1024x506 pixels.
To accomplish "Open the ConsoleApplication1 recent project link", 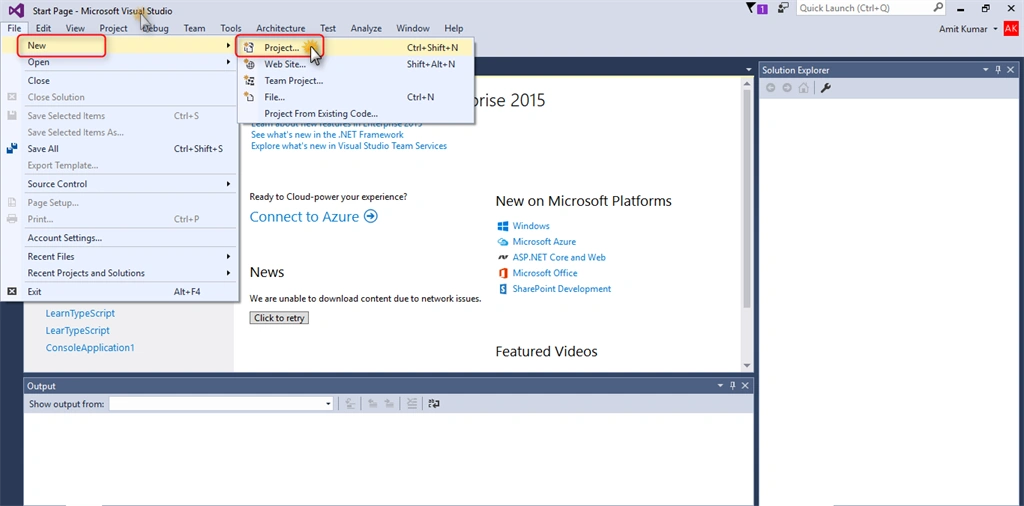I will 90,348.
